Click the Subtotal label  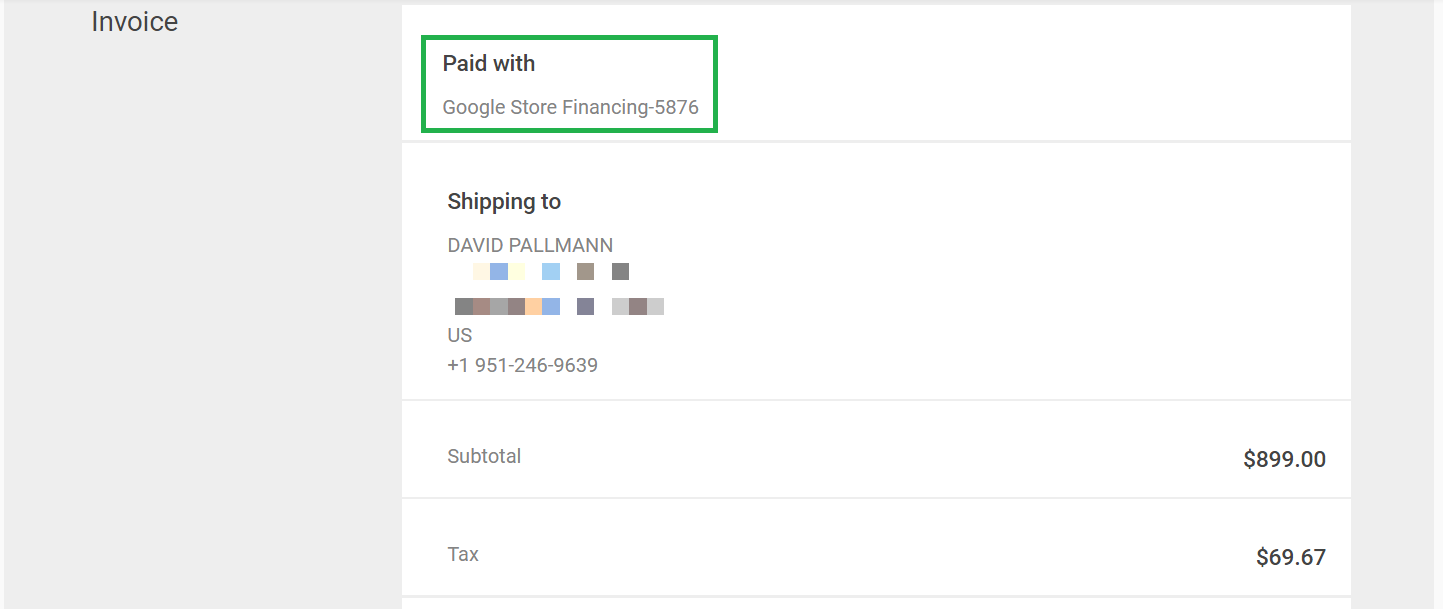pyautogui.click(x=484, y=456)
